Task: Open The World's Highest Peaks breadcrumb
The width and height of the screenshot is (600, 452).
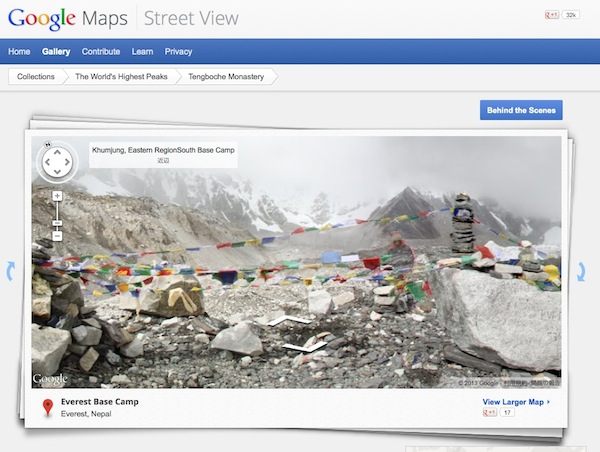Action: click(x=119, y=76)
